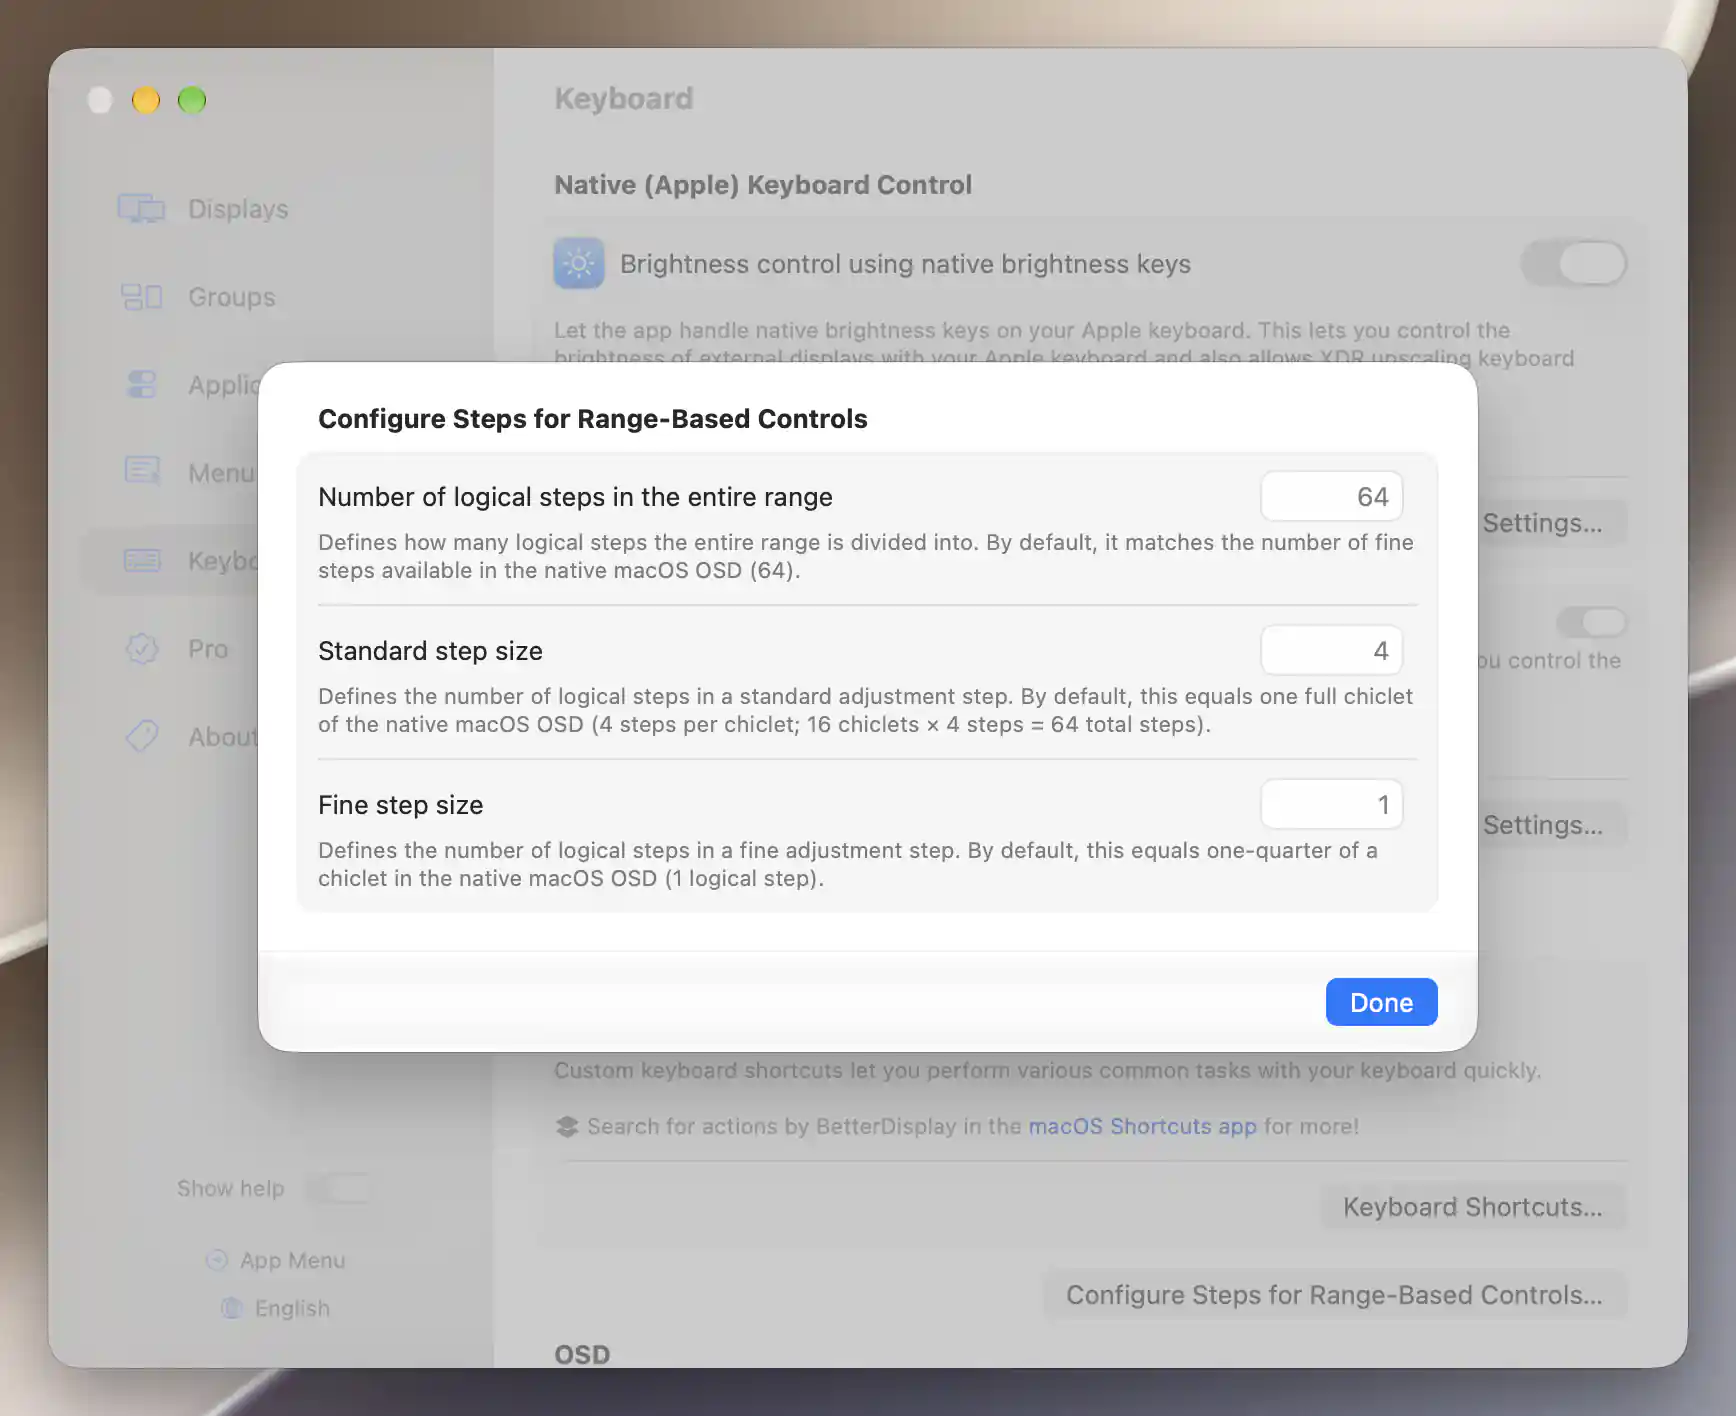
Task: Click the 'Standard step size' label
Action: 430,651
